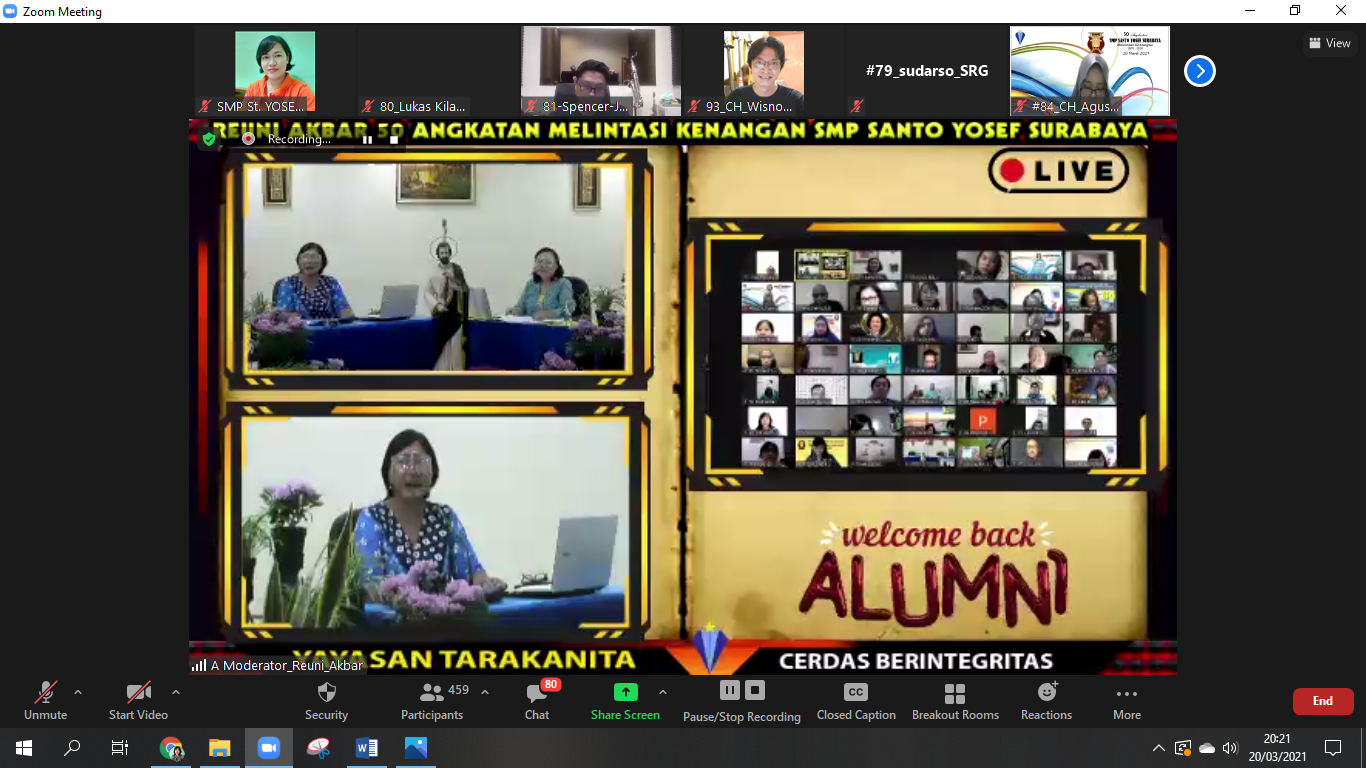Select #84_CH_Agus... video thumbnail
Image resolution: width=1366 pixels, height=768 pixels.
(x=1090, y=71)
